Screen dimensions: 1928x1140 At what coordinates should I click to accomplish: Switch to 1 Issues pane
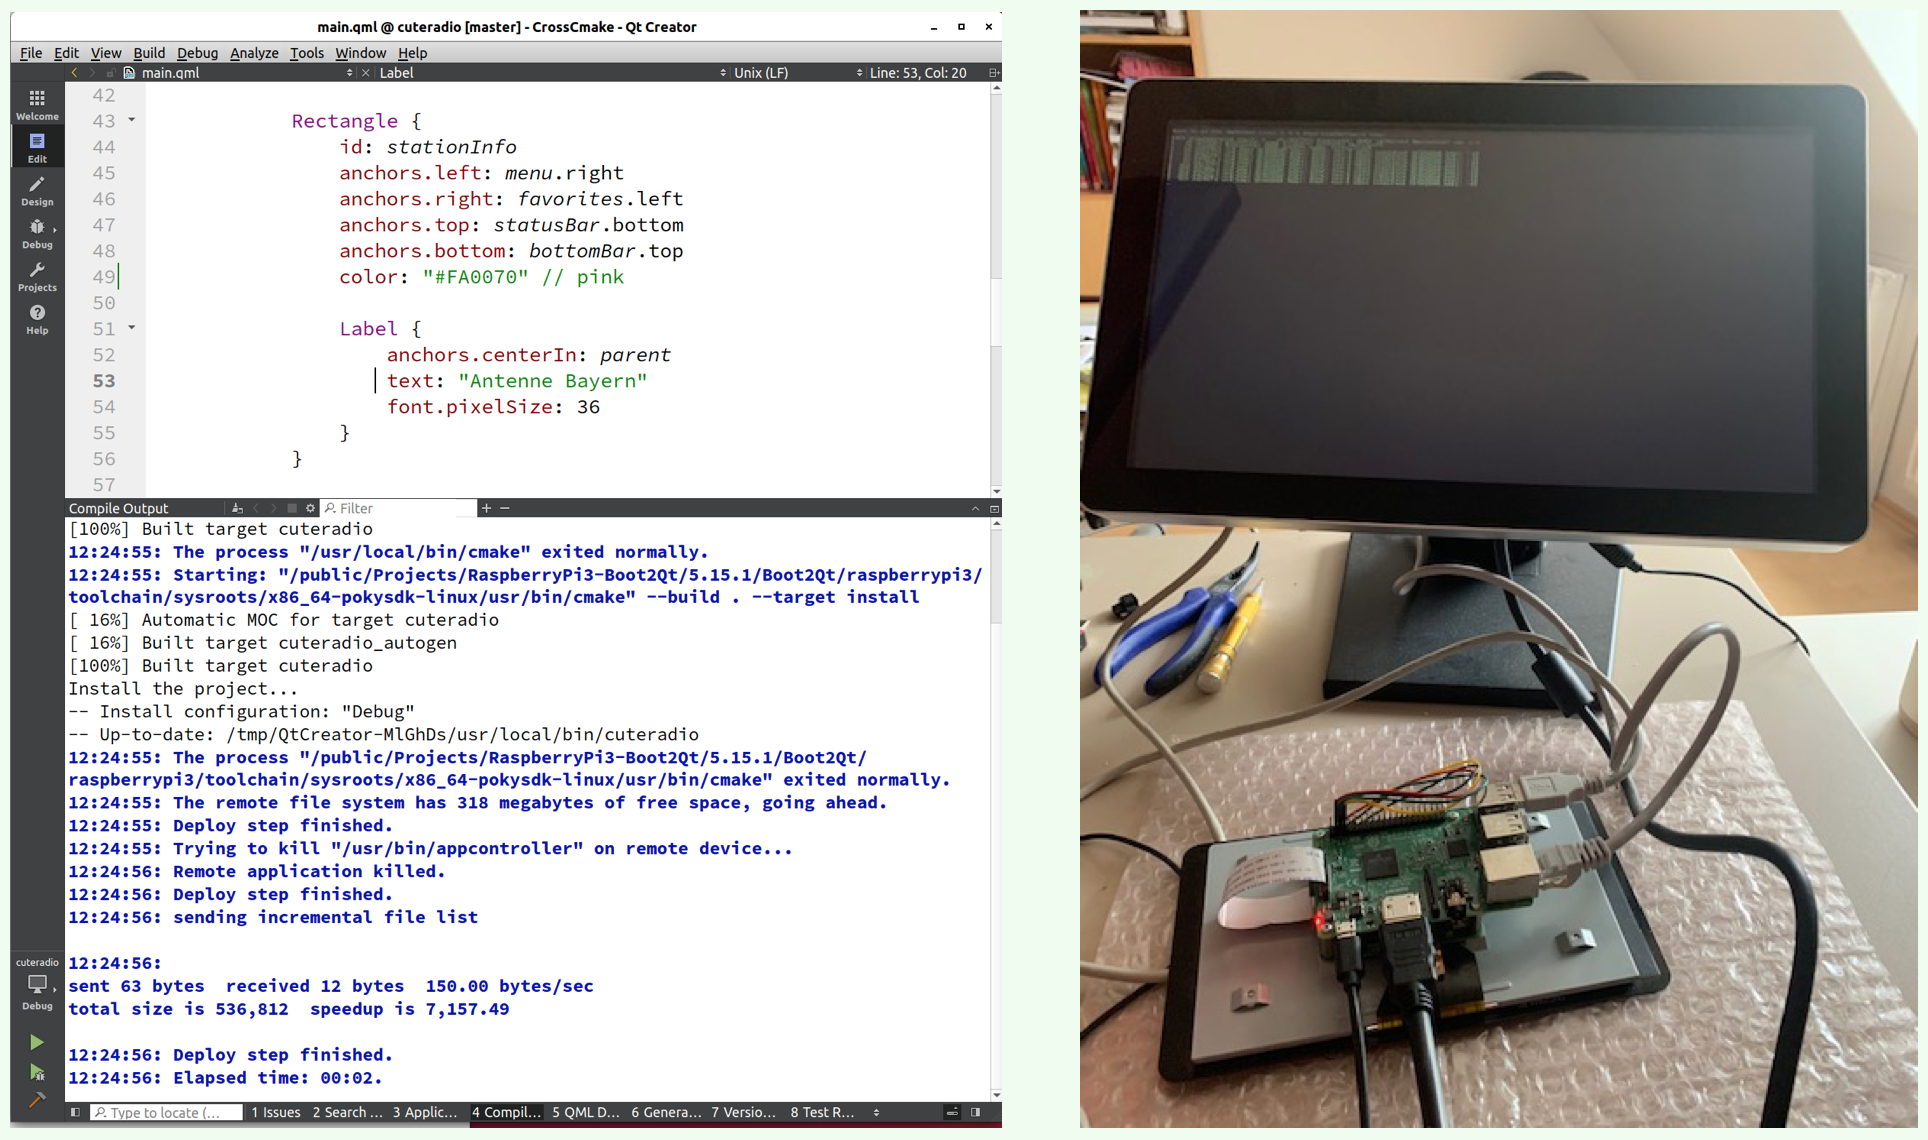276,1112
